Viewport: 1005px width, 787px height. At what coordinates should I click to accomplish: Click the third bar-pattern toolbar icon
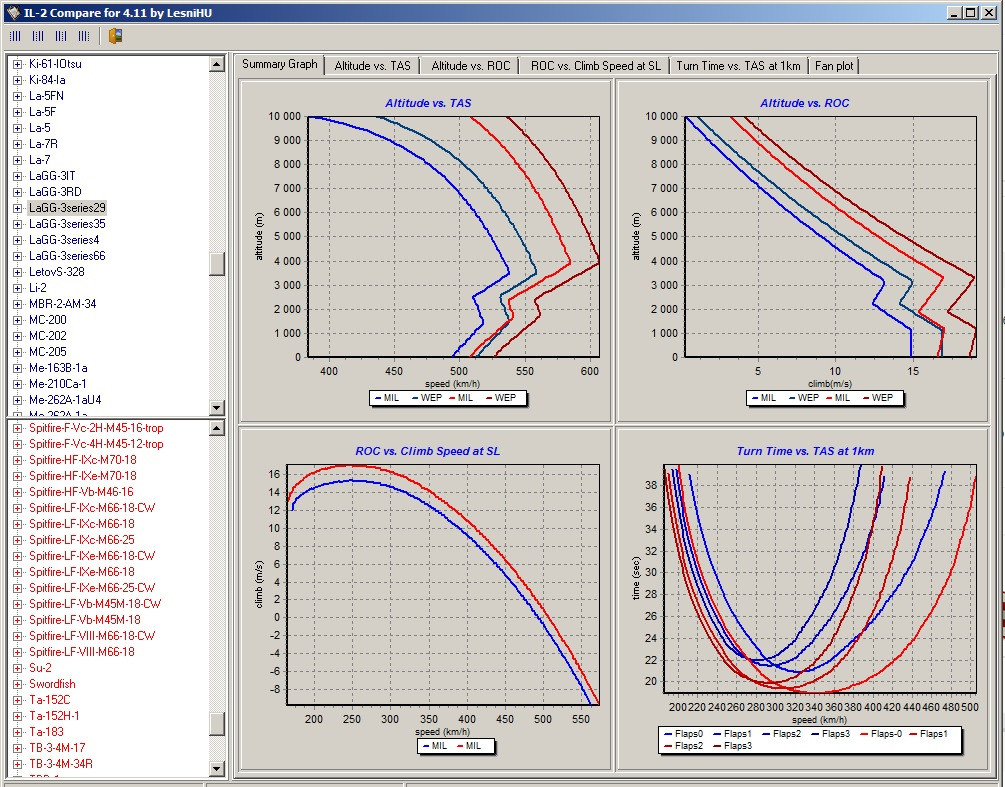point(61,36)
